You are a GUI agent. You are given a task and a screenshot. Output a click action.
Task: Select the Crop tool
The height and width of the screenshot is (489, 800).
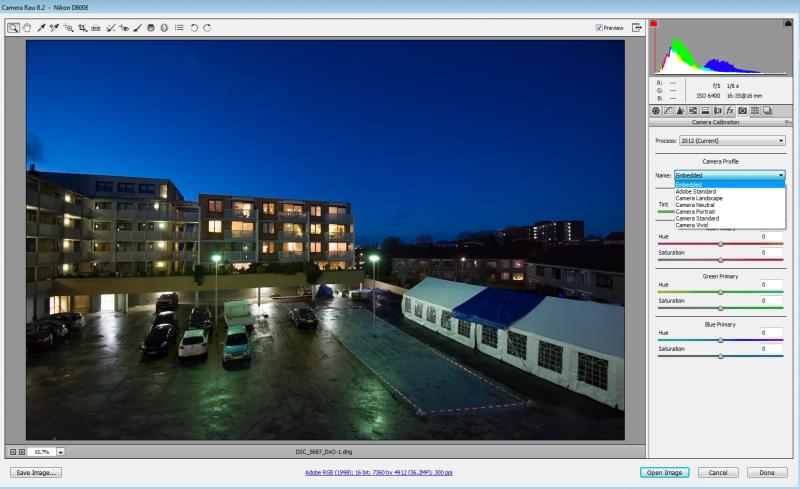tap(82, 28)
